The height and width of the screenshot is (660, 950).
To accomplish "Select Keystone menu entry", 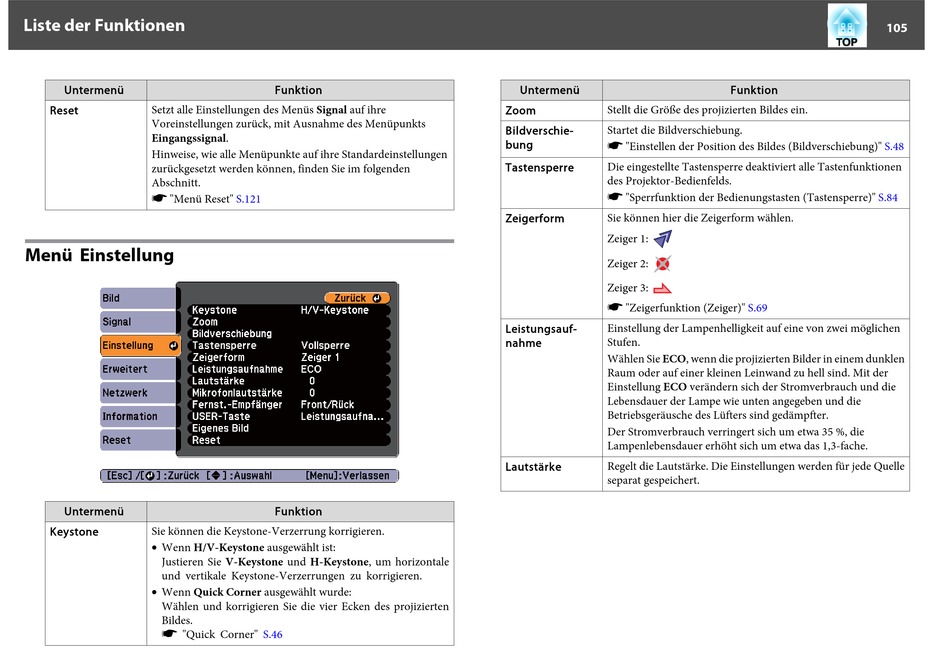I will tap(214, 310).
